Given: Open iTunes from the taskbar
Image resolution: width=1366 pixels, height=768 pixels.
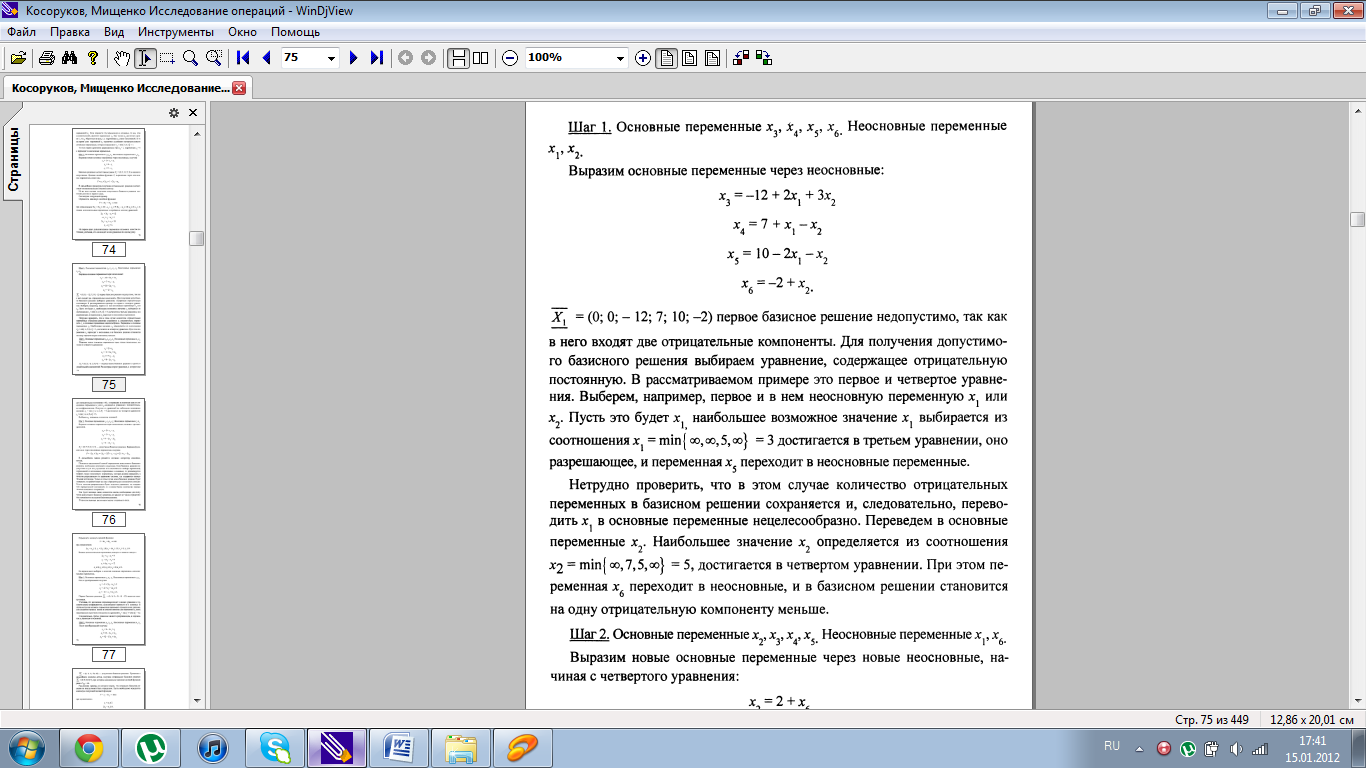Looking at the screenshot, I should point(213,748).
